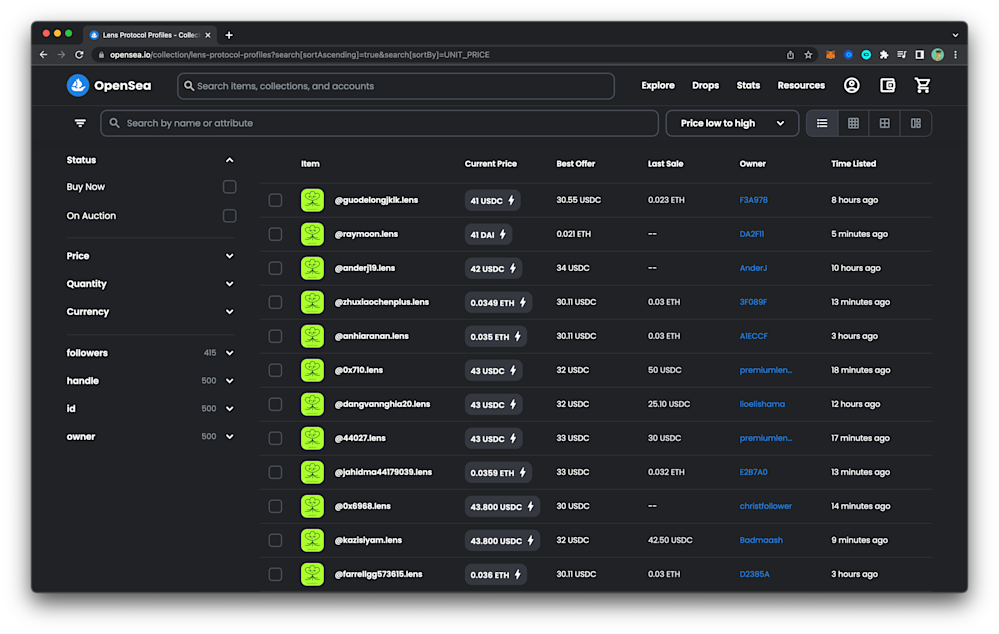Select @raymoon.lens row checkbox

pos(275,234)
